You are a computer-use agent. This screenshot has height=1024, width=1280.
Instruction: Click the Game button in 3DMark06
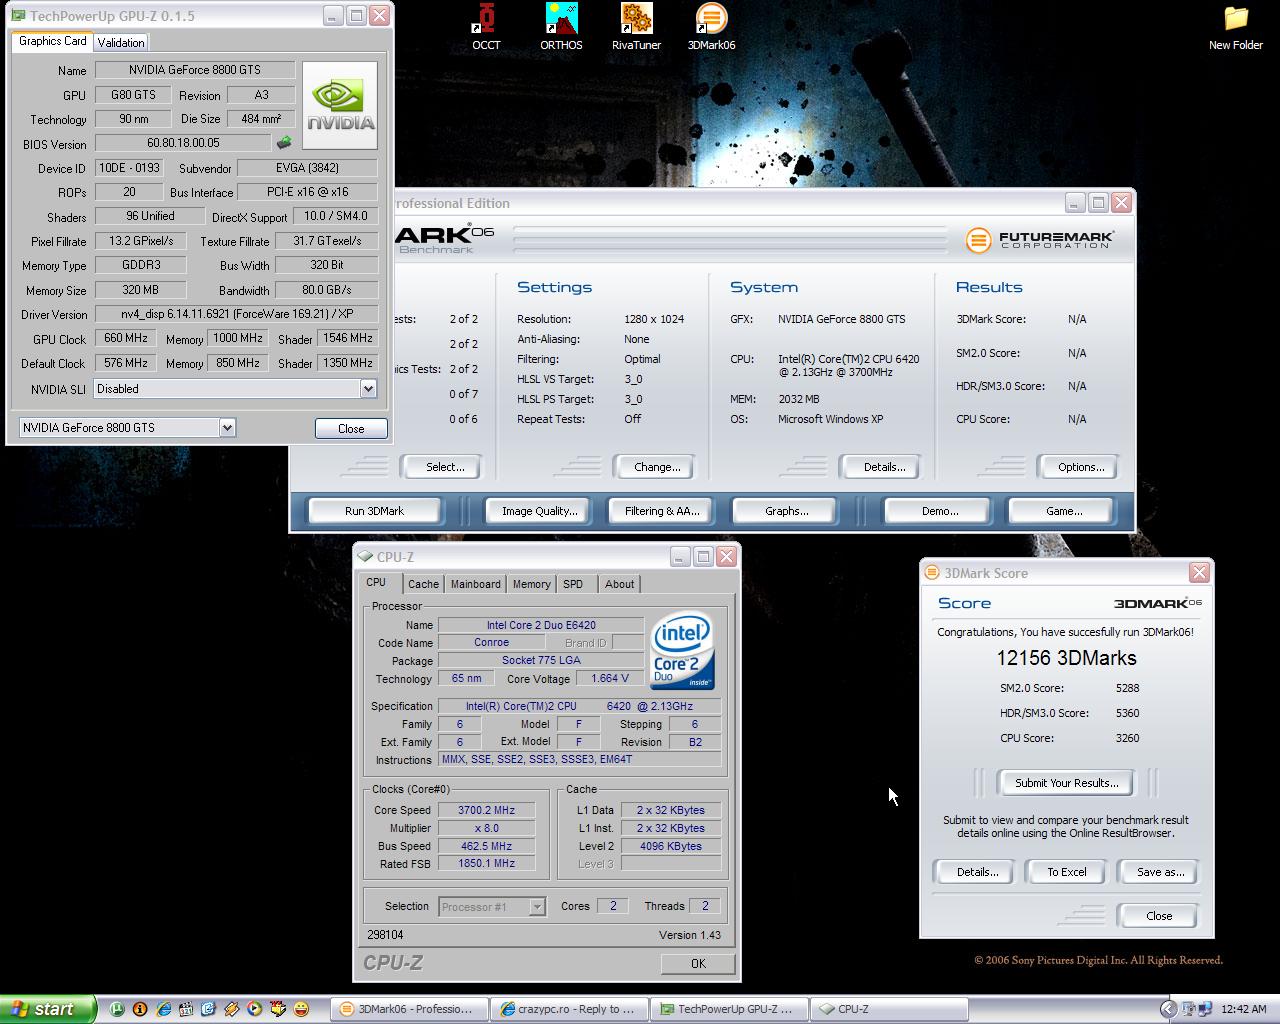1063,511
